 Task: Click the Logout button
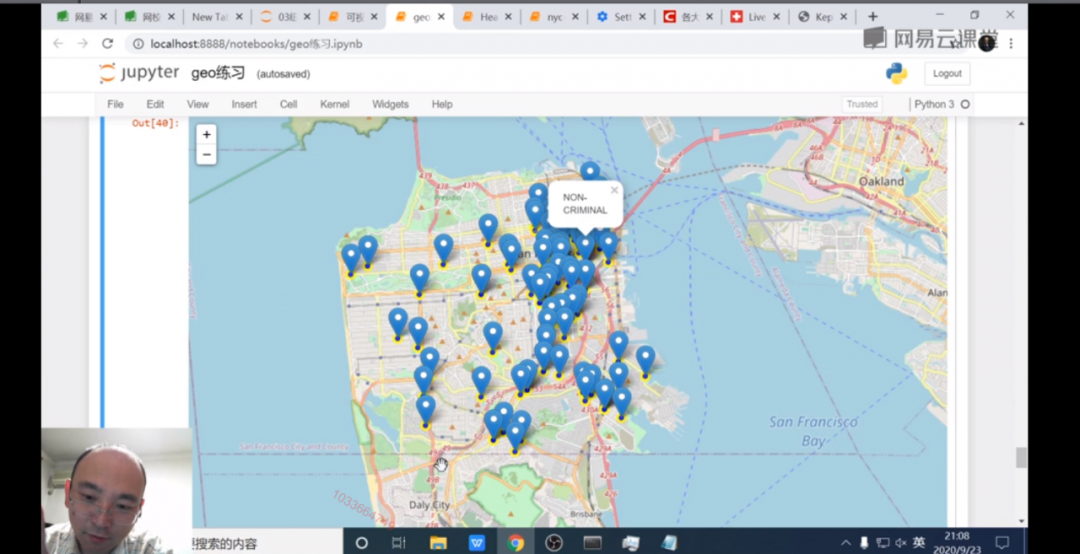coord(946,73)
